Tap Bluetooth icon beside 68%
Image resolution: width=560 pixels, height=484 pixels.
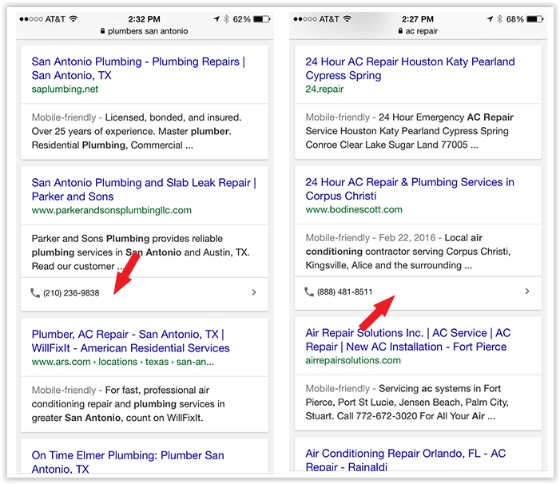point(500,19)
